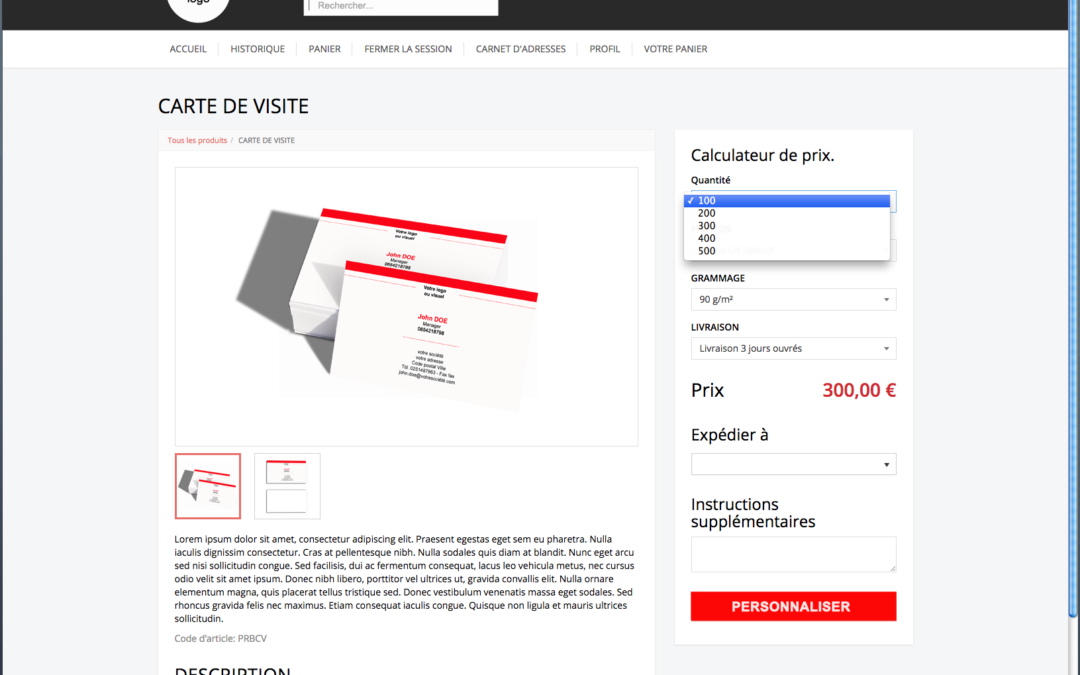Go to the Accueil menu item

188,49
